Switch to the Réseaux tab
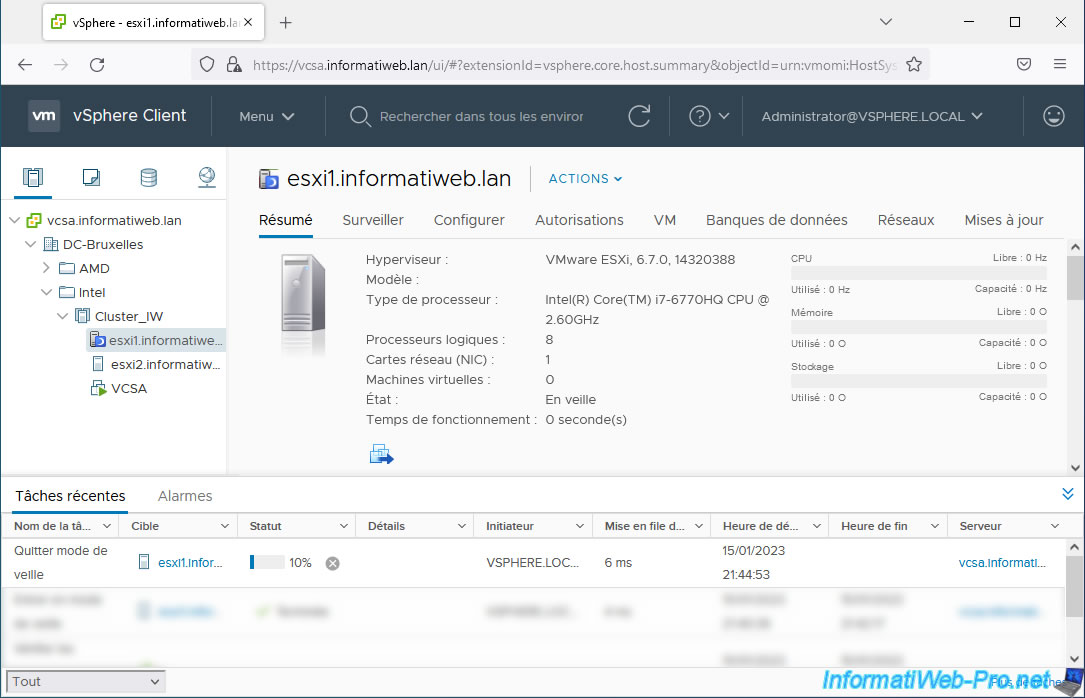The width and height of the screenshot is (1085, 698). click(906, 220)
